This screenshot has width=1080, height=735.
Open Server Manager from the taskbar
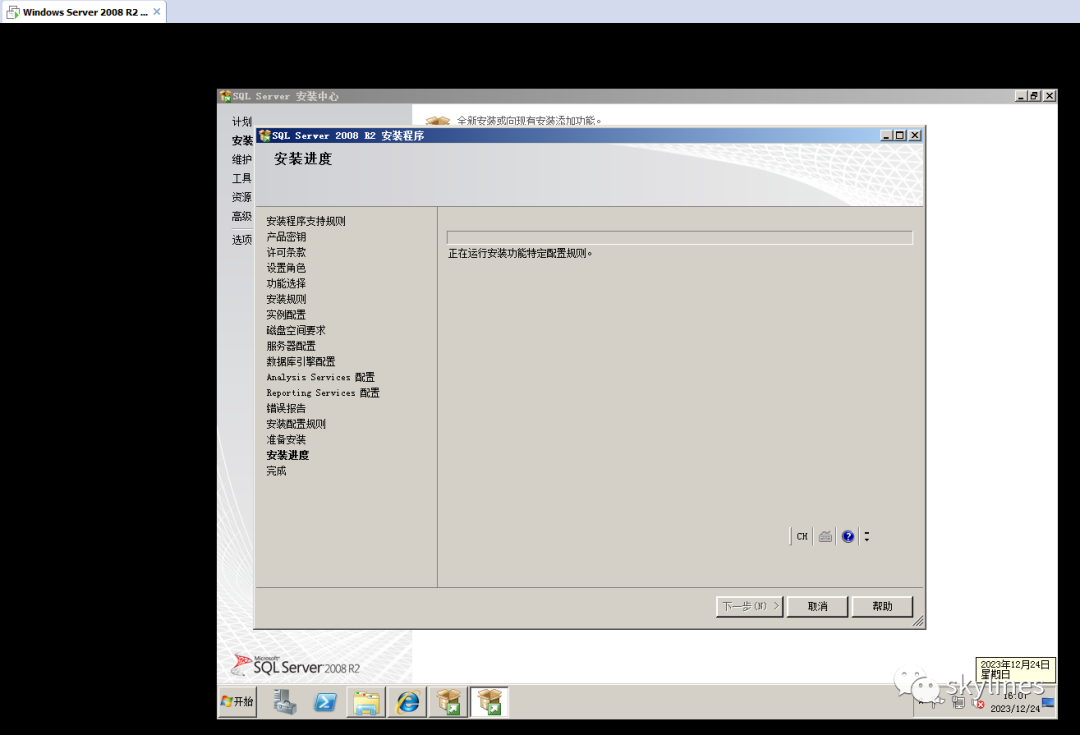pos(284,702)
